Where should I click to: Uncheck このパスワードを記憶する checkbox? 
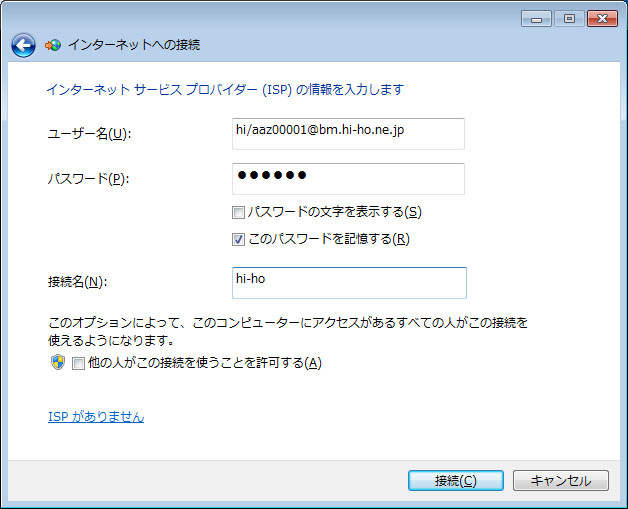[x=238, y=239]
